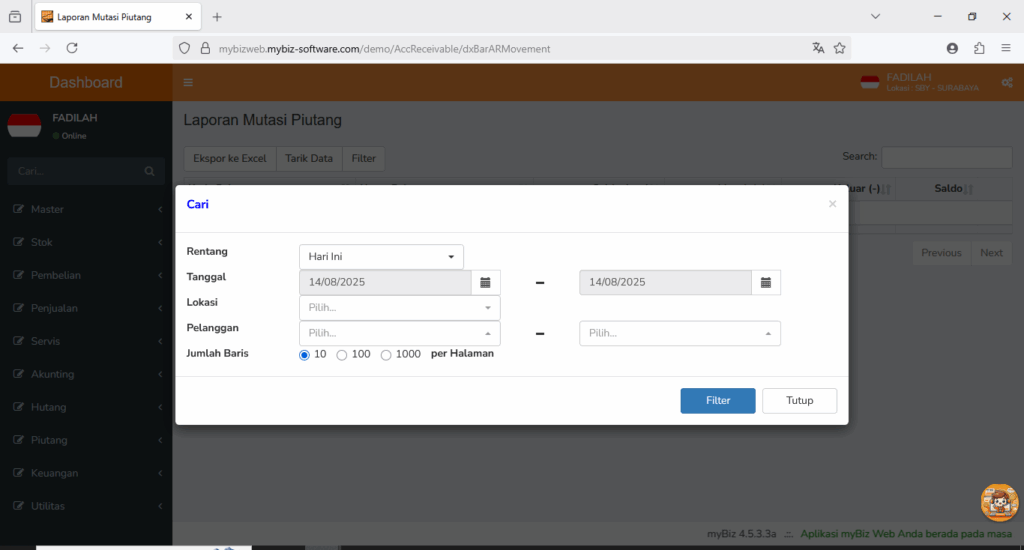Expand the Pembelian sidebar menu
Viewport: 1024px width, 550px height.
[86, 275]
